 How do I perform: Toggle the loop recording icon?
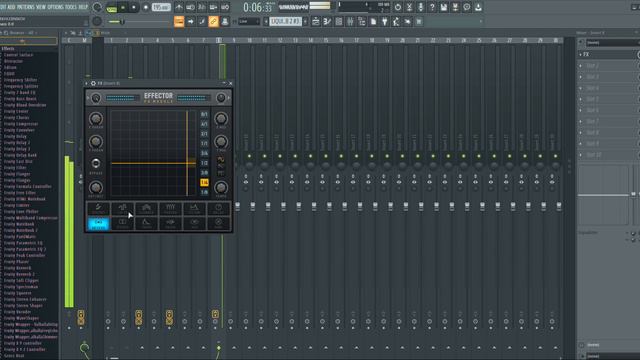tap(225, 7)
